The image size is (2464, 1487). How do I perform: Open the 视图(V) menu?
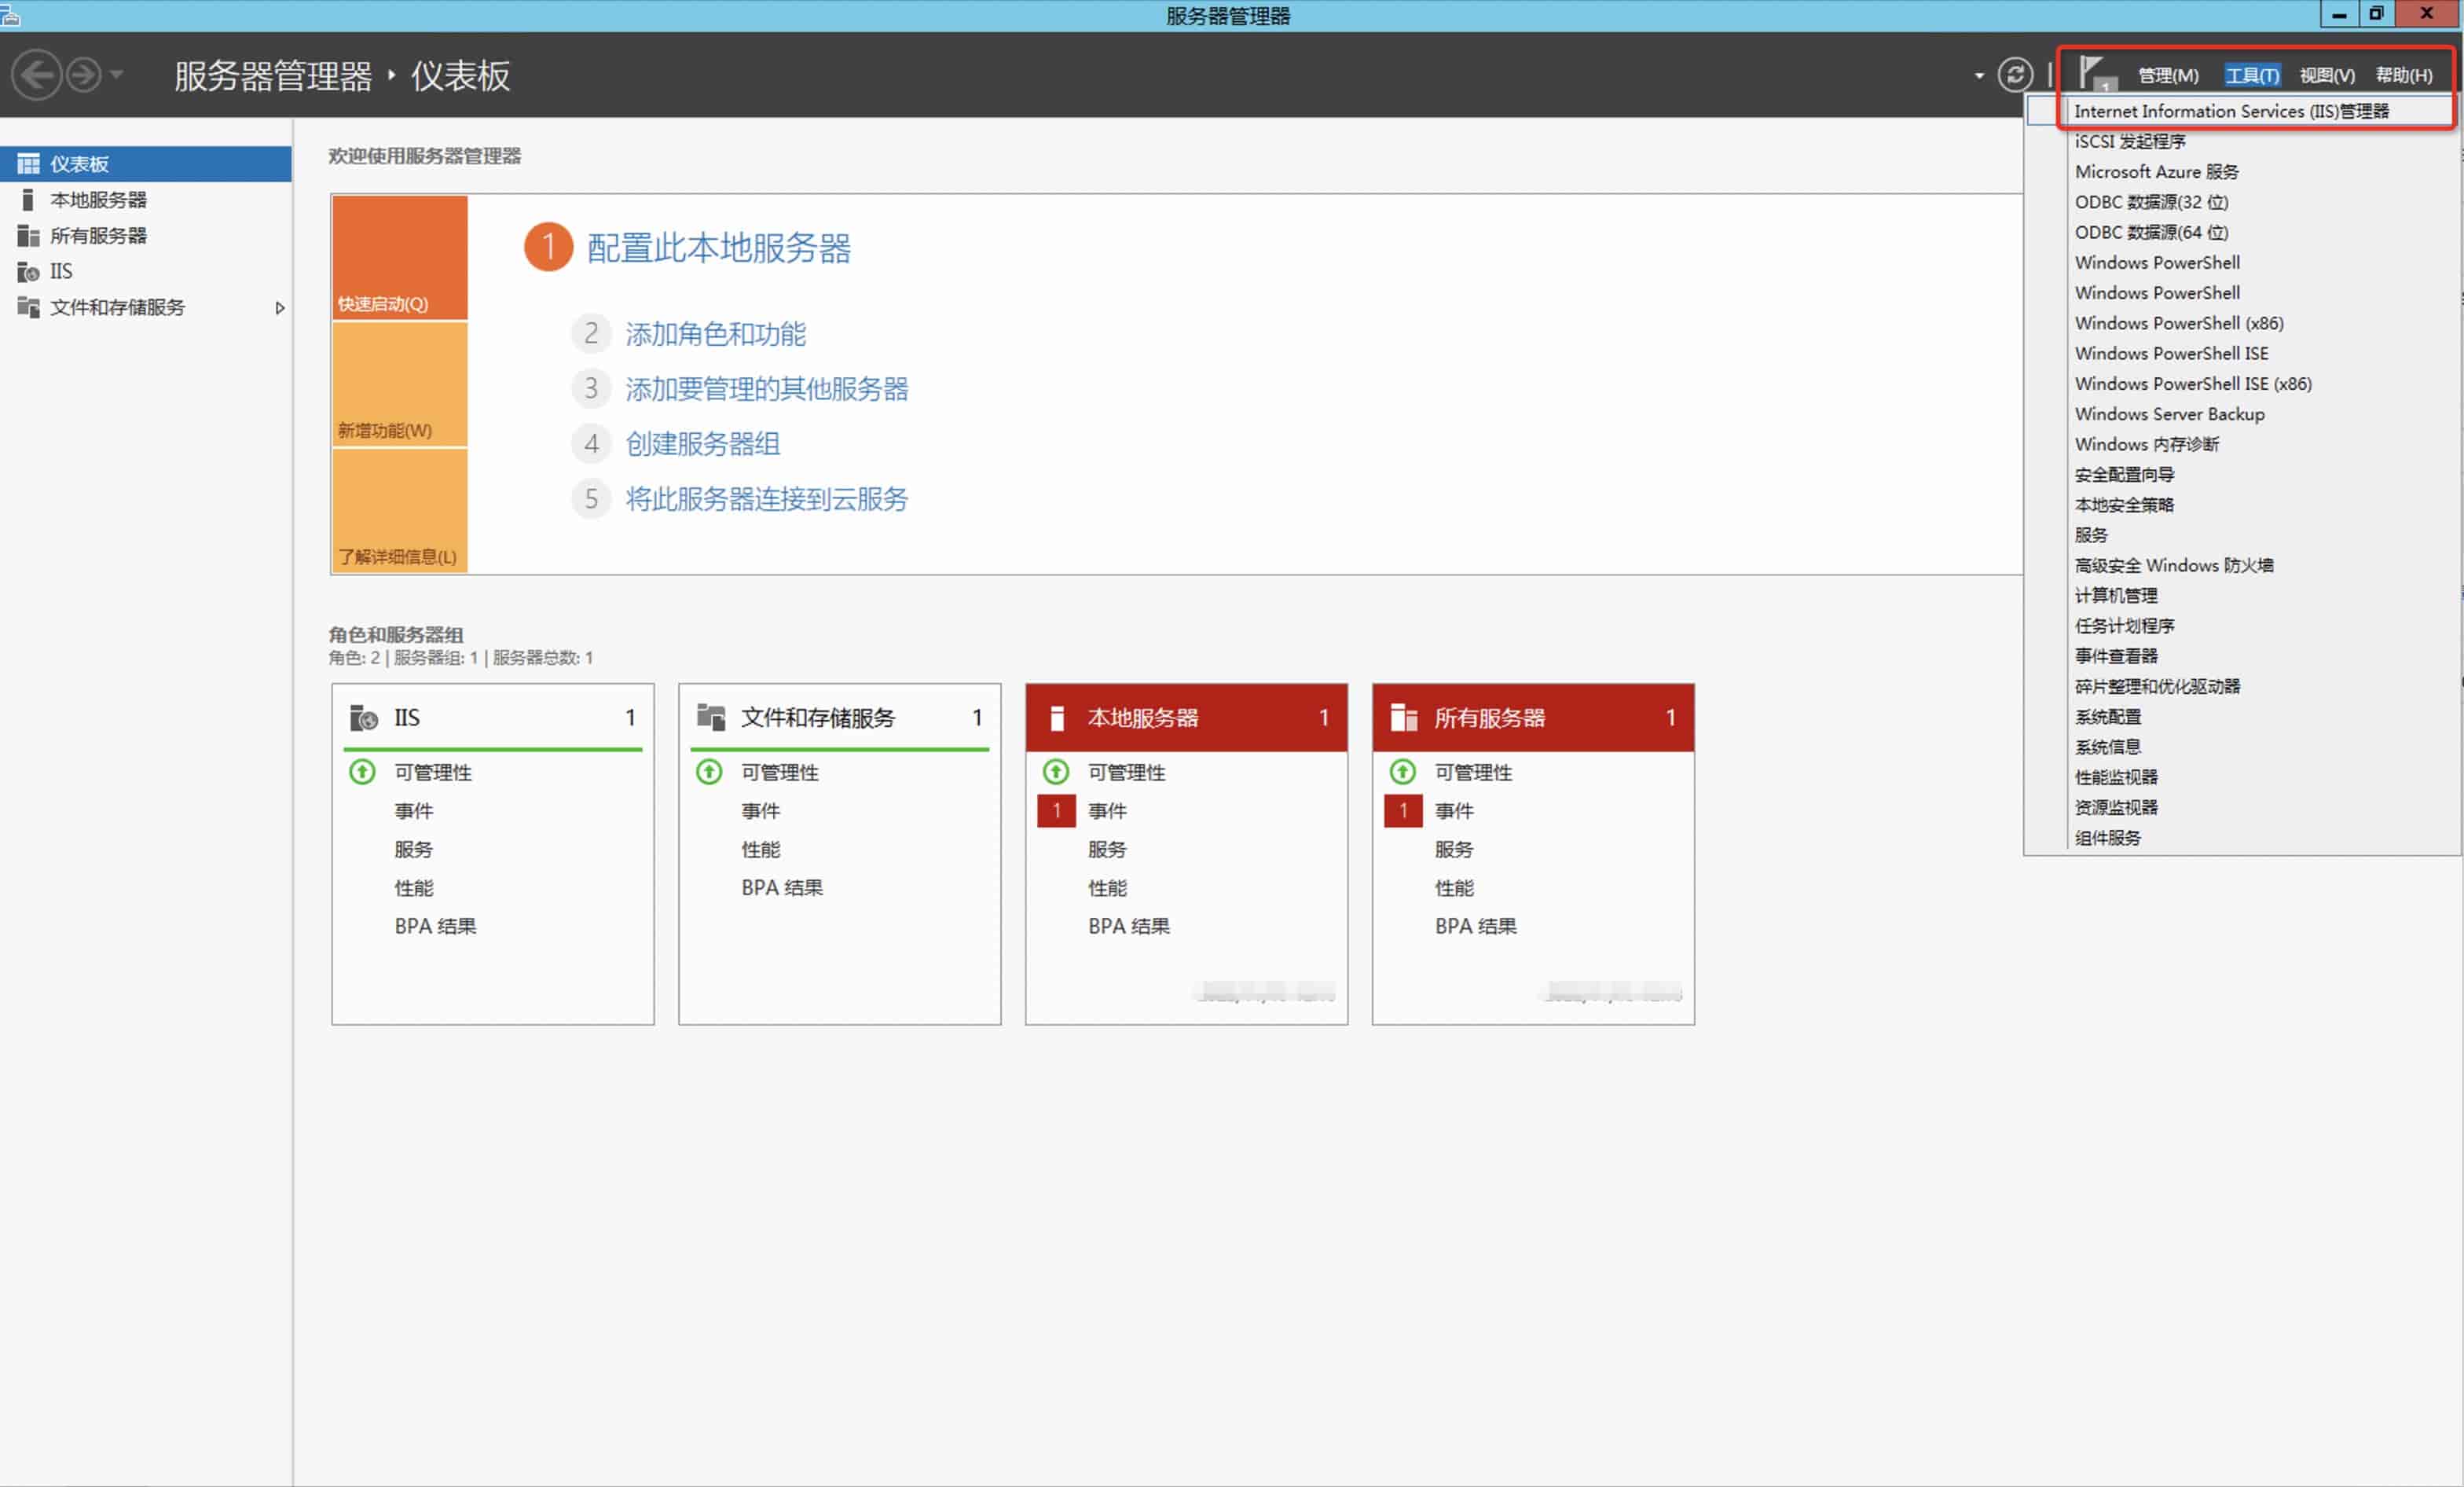point(2326,76)
